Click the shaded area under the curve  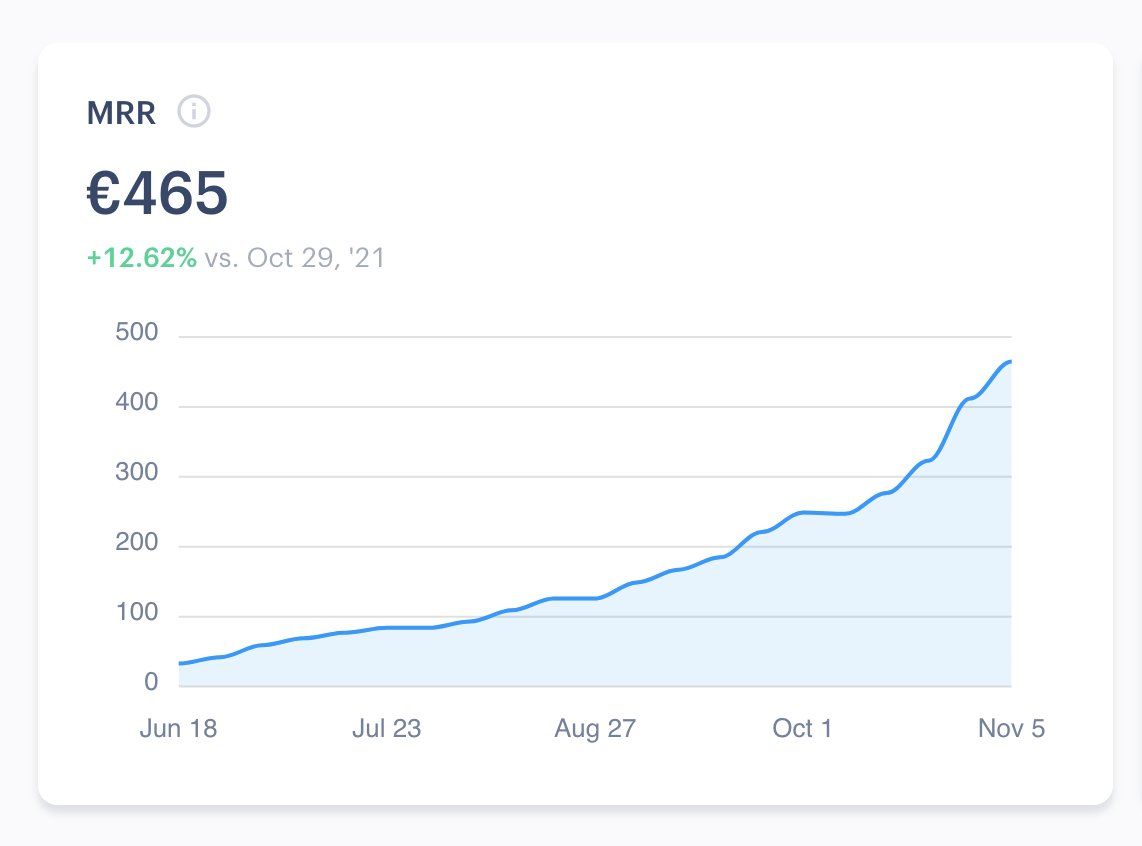(x=800, y=620)
